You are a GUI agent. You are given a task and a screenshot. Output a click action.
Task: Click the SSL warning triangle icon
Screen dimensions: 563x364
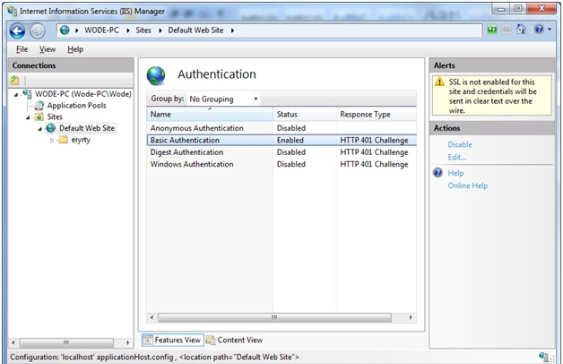tap(439, 82)
